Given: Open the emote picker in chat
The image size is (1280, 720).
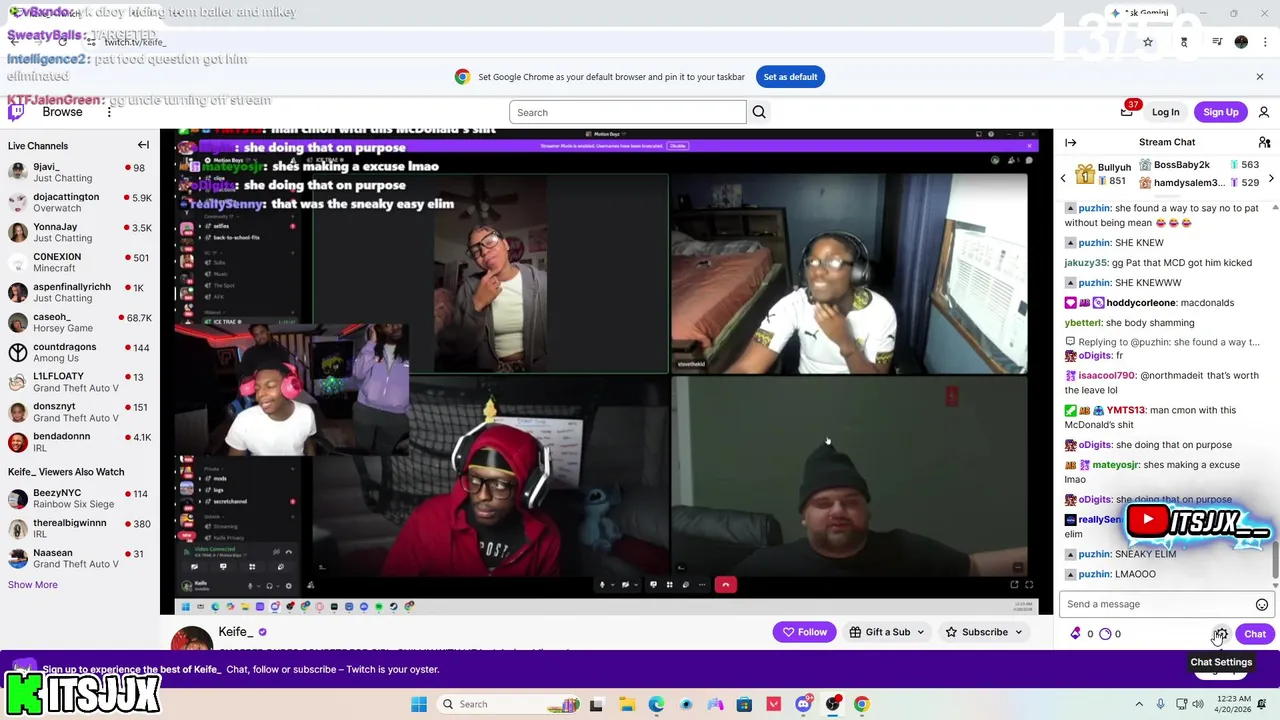Looking at the screenshot, I should [x=1262, y=604].
